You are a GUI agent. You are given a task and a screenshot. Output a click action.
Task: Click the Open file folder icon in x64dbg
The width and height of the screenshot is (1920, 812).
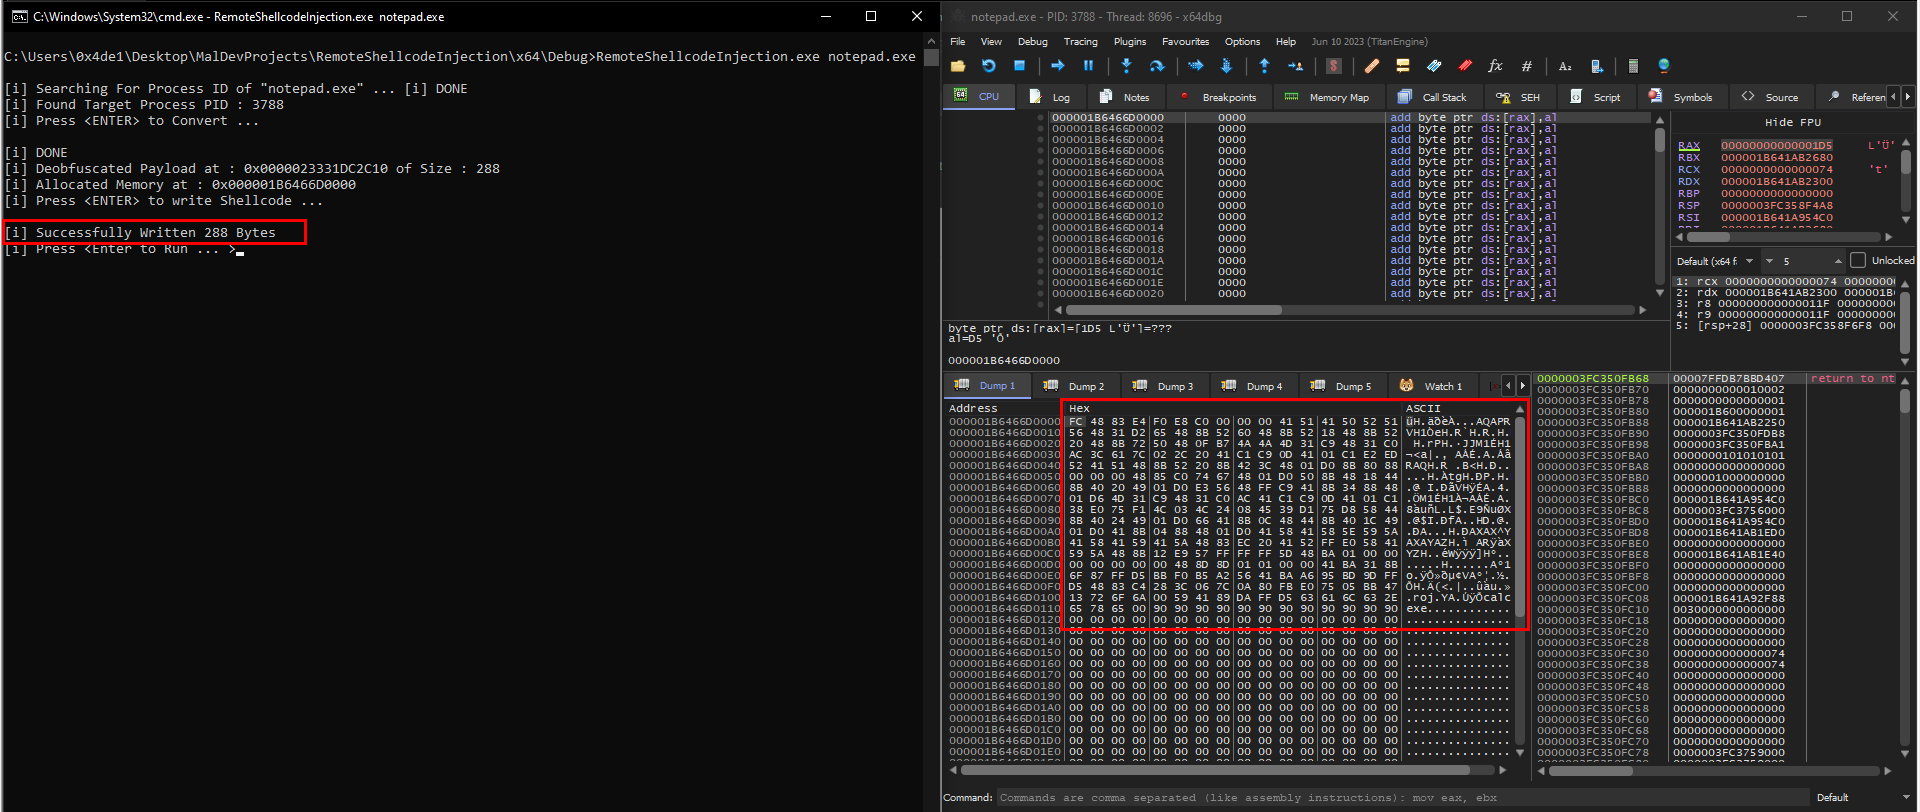pos(958,66)
